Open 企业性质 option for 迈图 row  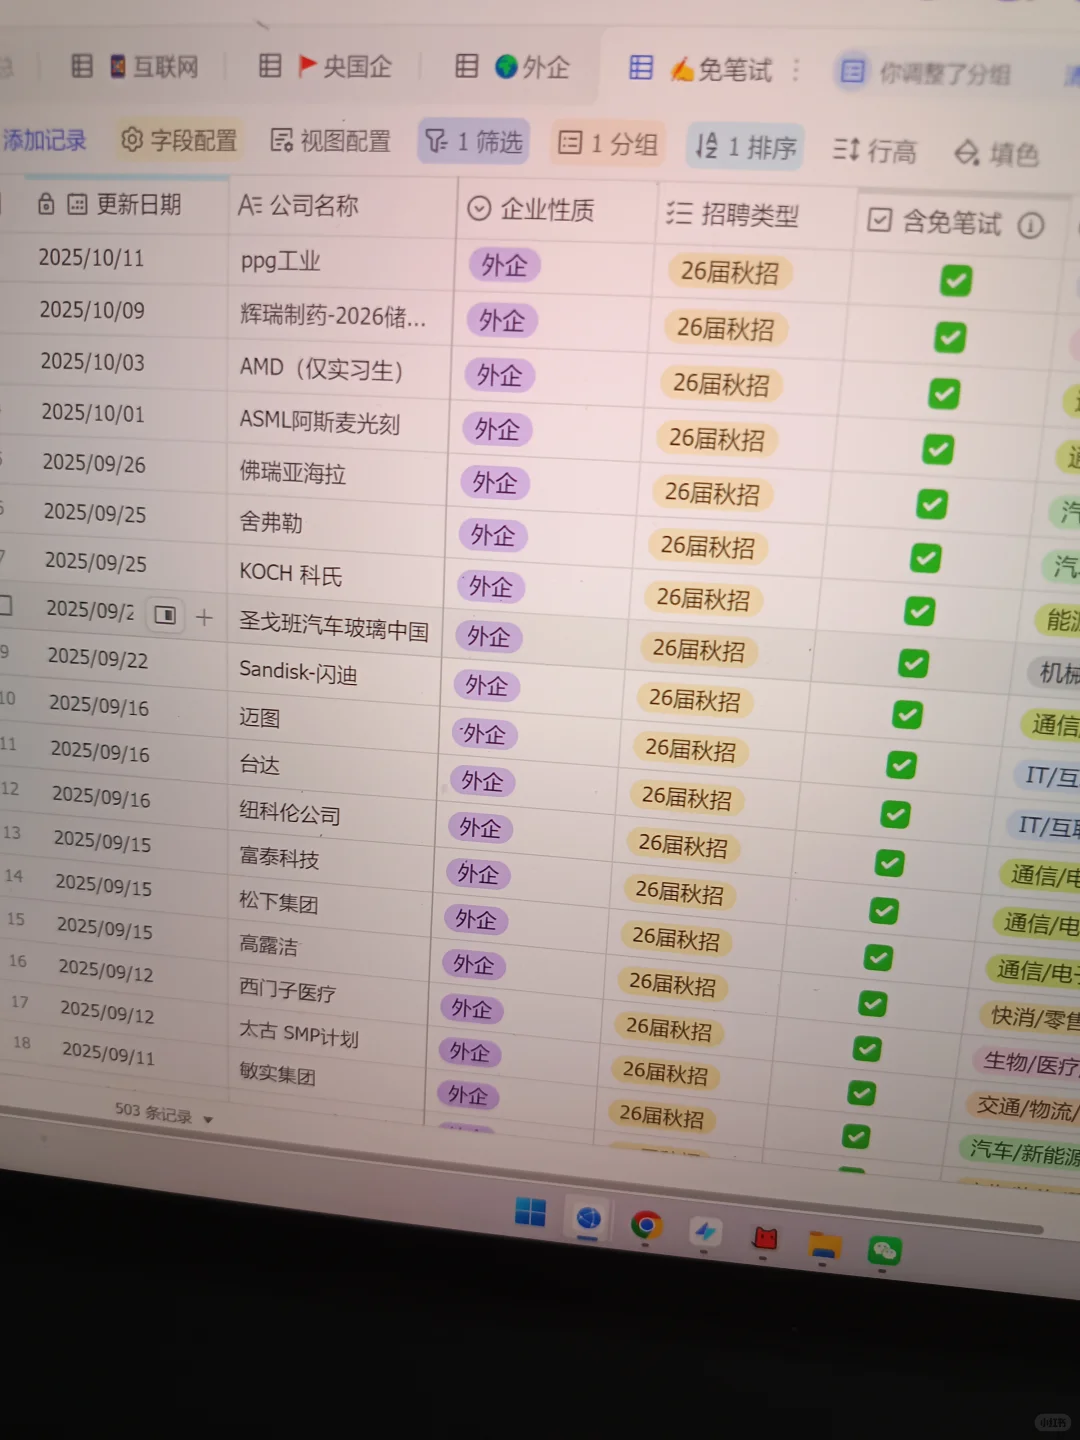pos(484,734)
